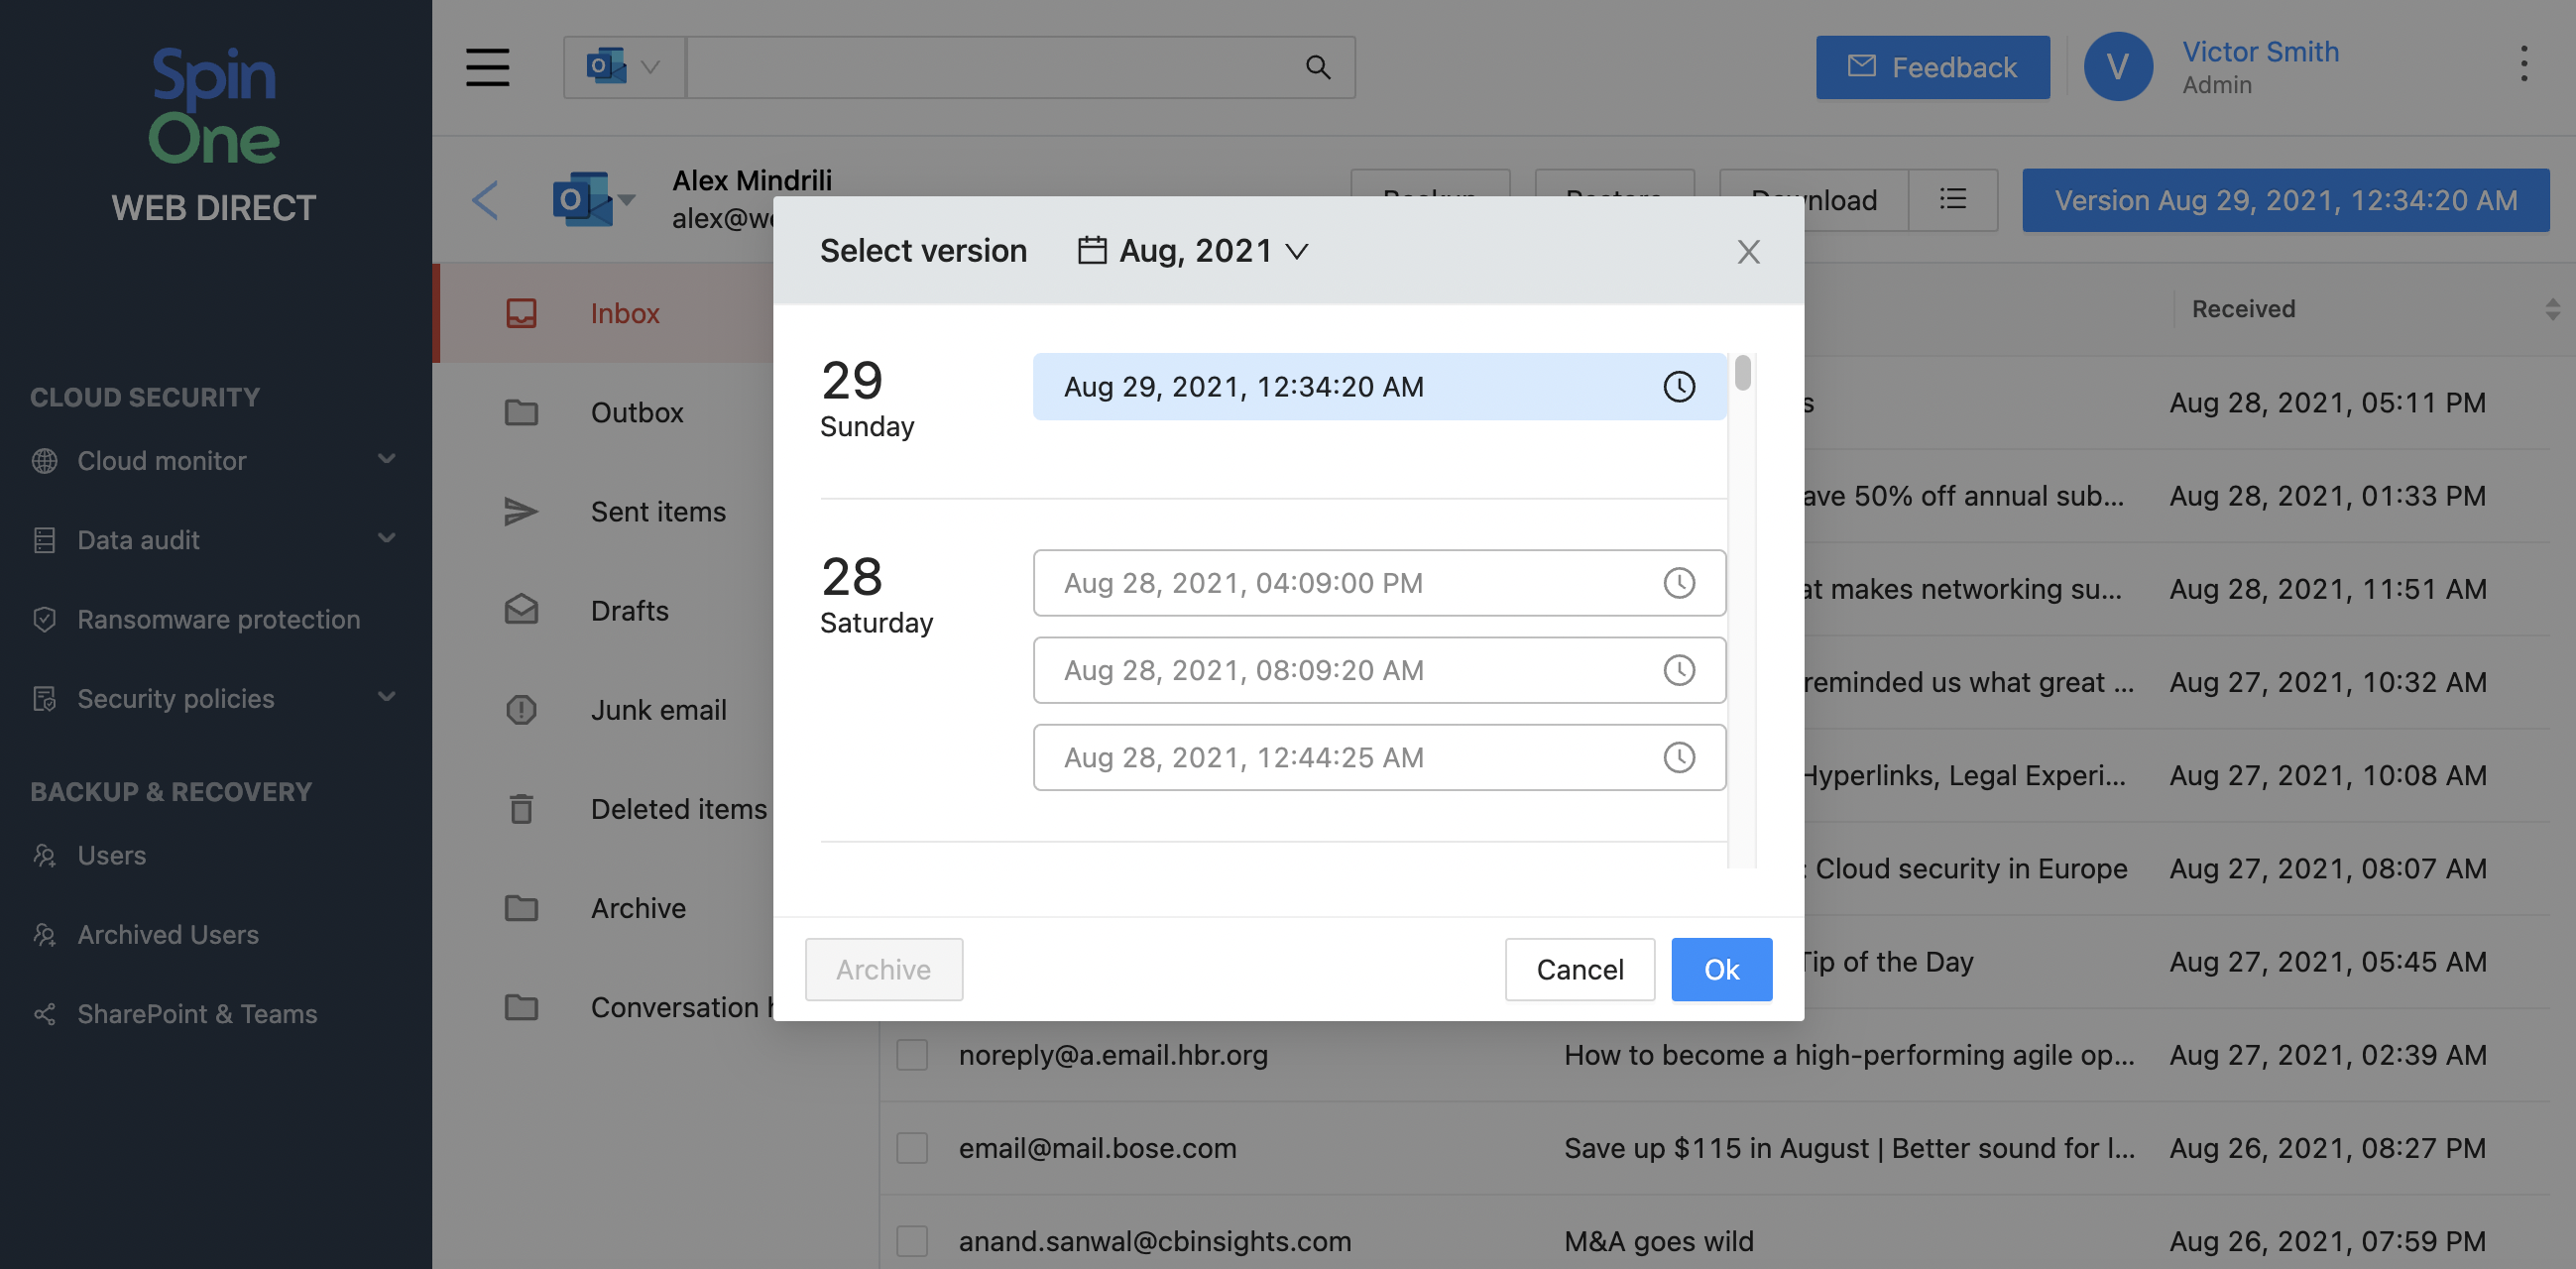Viewport: 2576px width, 1269px height.
Task: Select the anand.sanwal@cbinsights.com row checkbox
Action: pos(911,1241)
